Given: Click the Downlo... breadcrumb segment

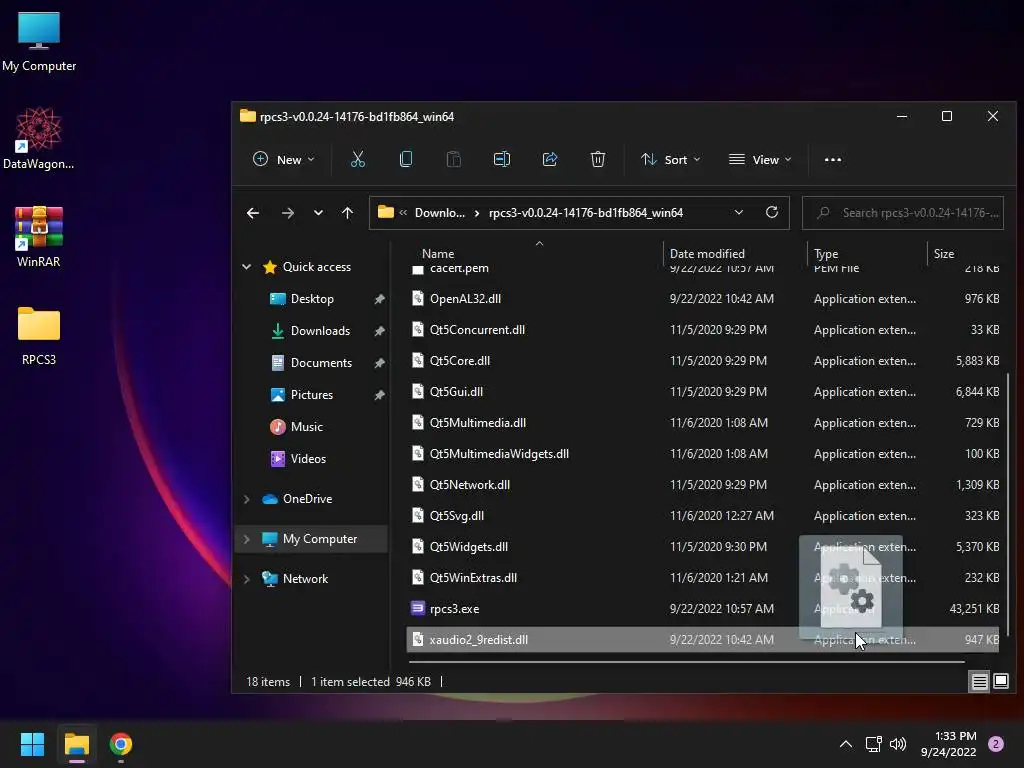Looking at the screenshot, I should click(440, 213).
